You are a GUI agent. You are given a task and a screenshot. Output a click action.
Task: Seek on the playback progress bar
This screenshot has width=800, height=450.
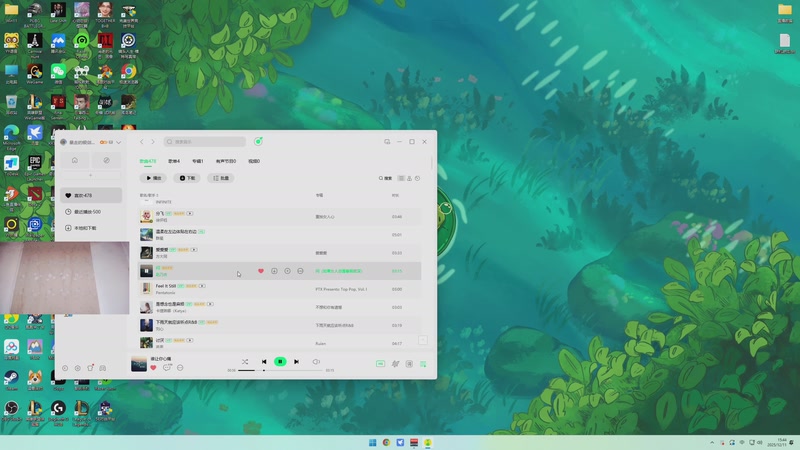[280, 370]
